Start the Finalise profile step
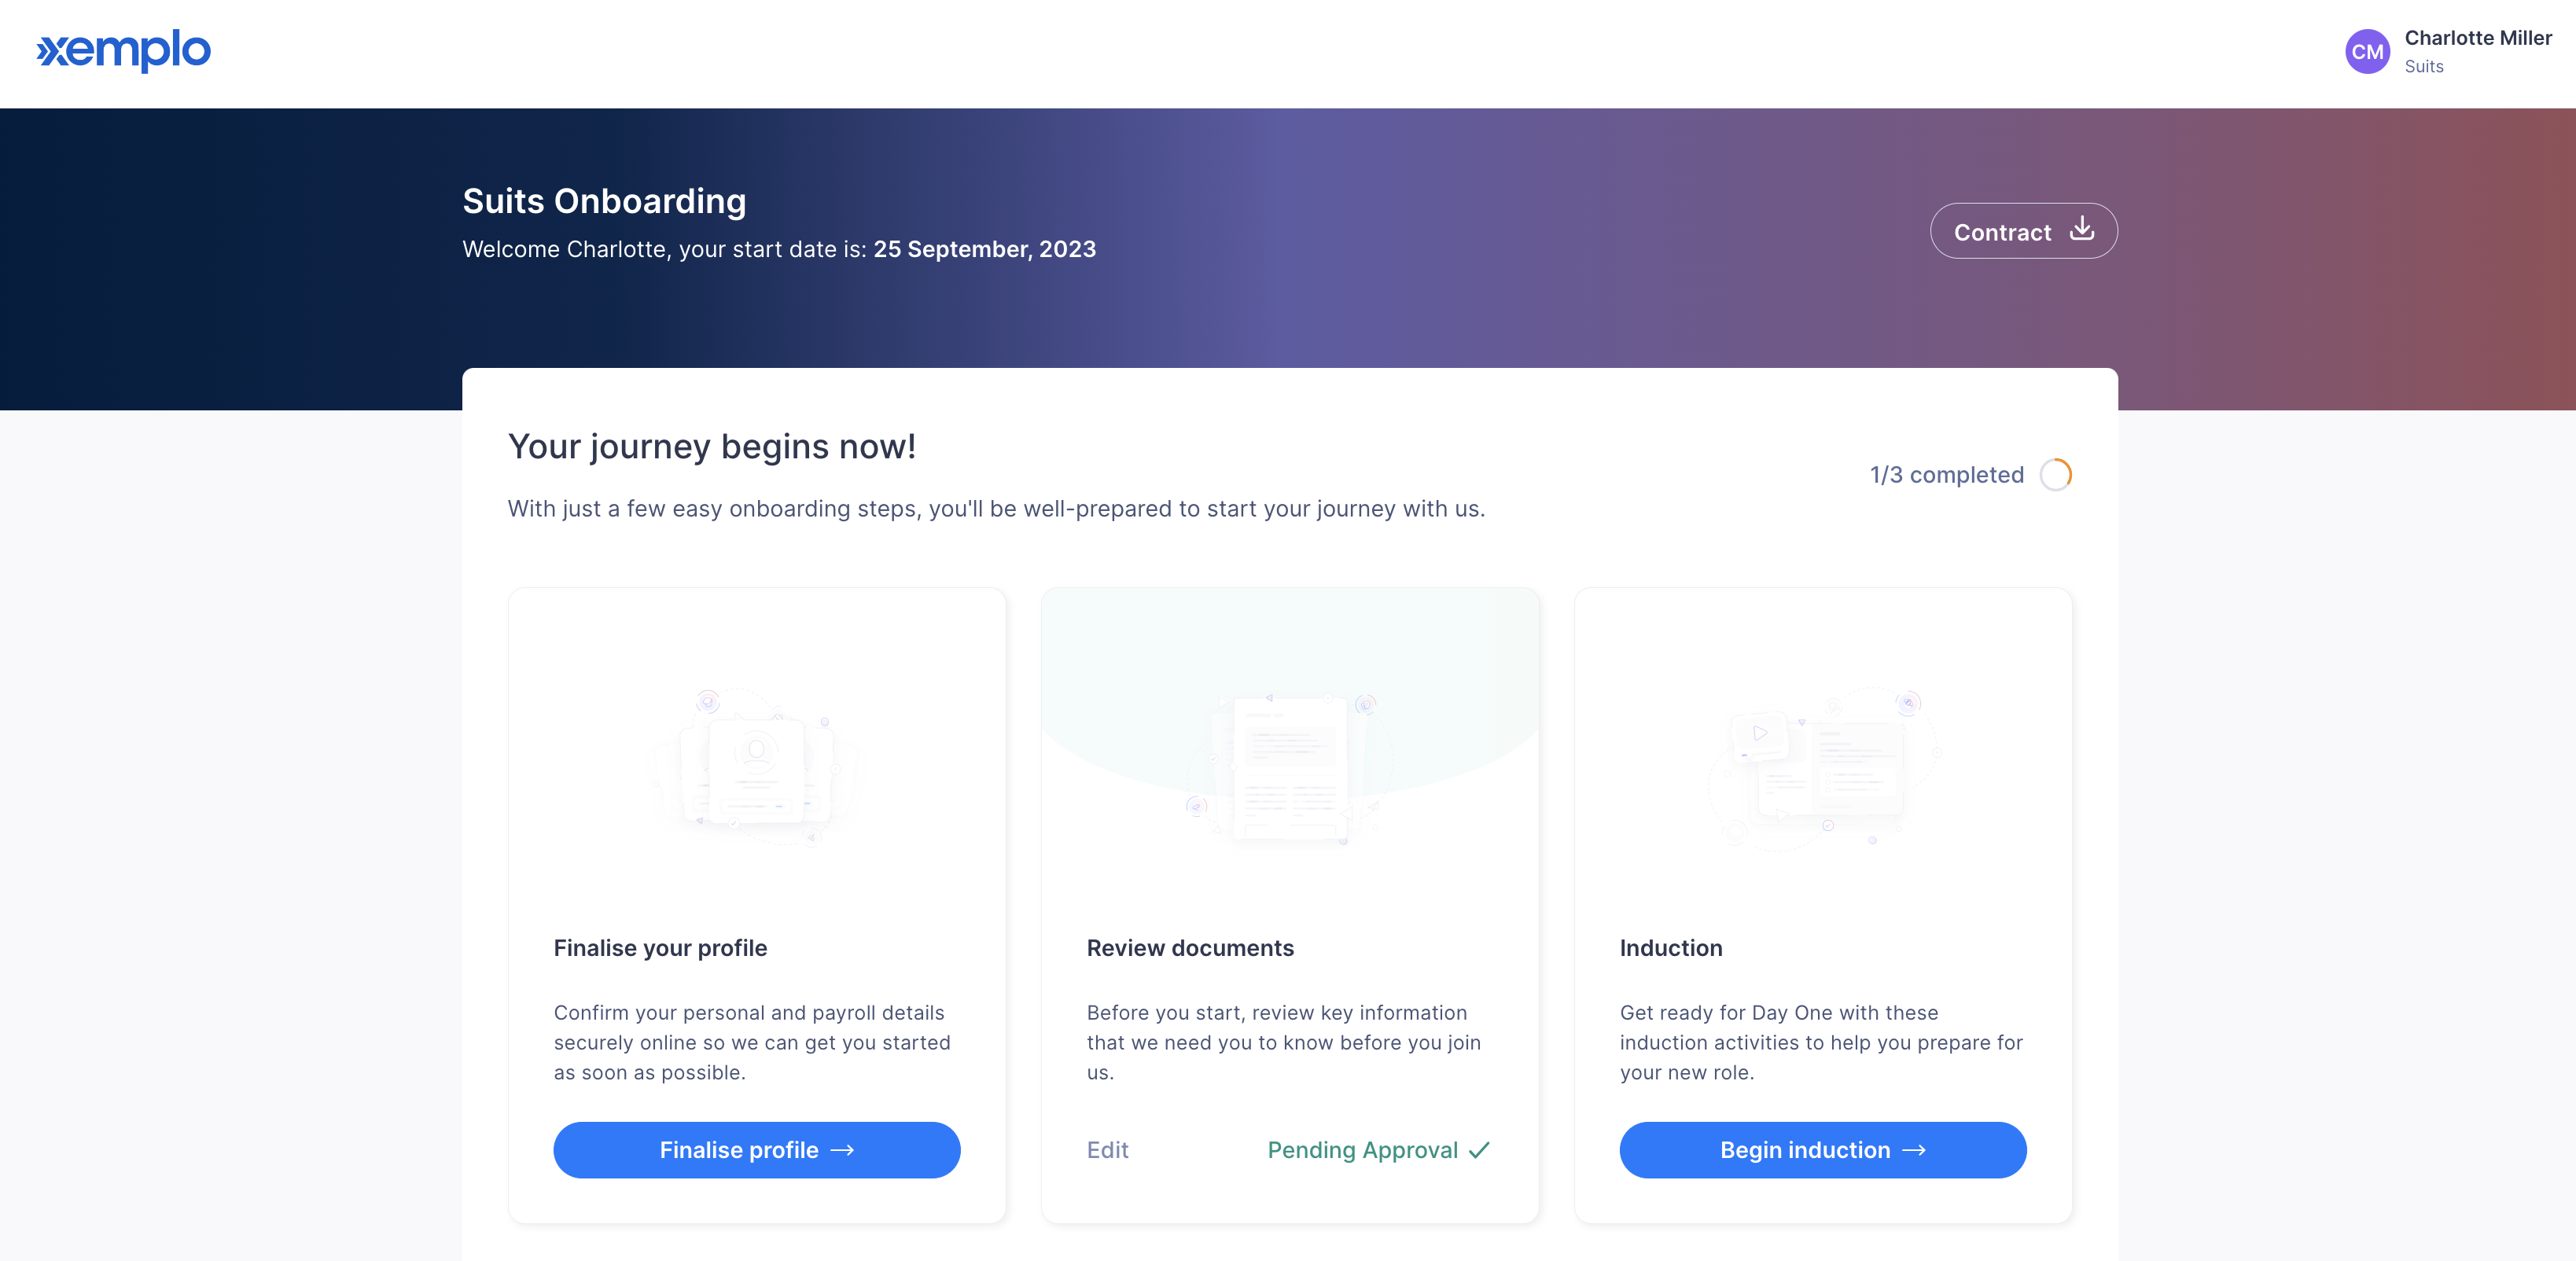The height and width of the screenshot is (1261, 2576). click(x=757, y=1150)
